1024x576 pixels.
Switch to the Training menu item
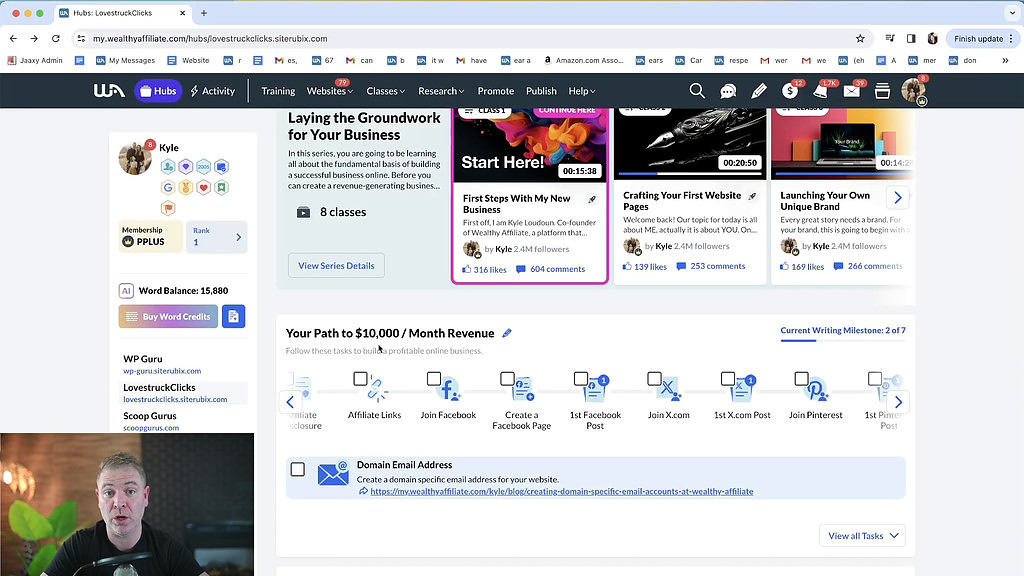[x=278, y=90]
